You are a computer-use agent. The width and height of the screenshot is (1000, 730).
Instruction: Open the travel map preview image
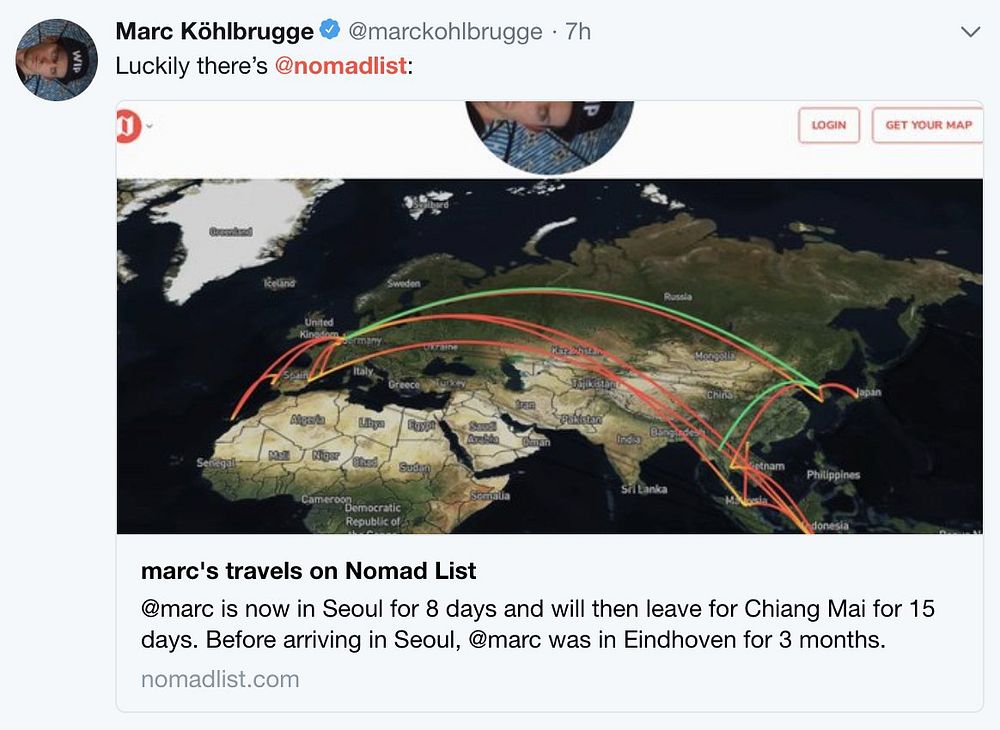tap(549, 356)
